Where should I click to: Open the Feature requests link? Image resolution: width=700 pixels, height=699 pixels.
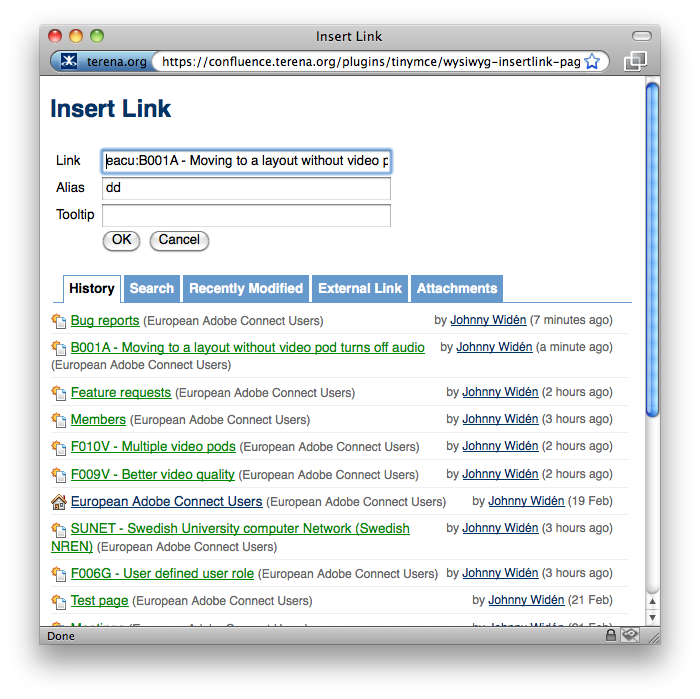coord(121,392)
